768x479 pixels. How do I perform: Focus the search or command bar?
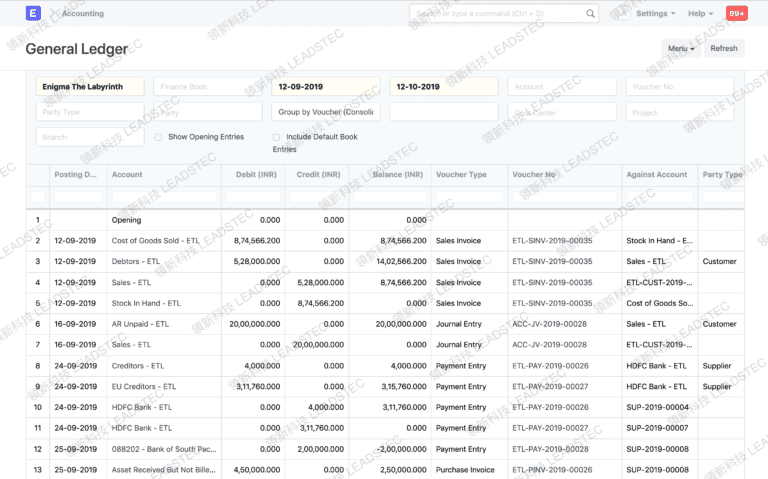click(504, 14)
